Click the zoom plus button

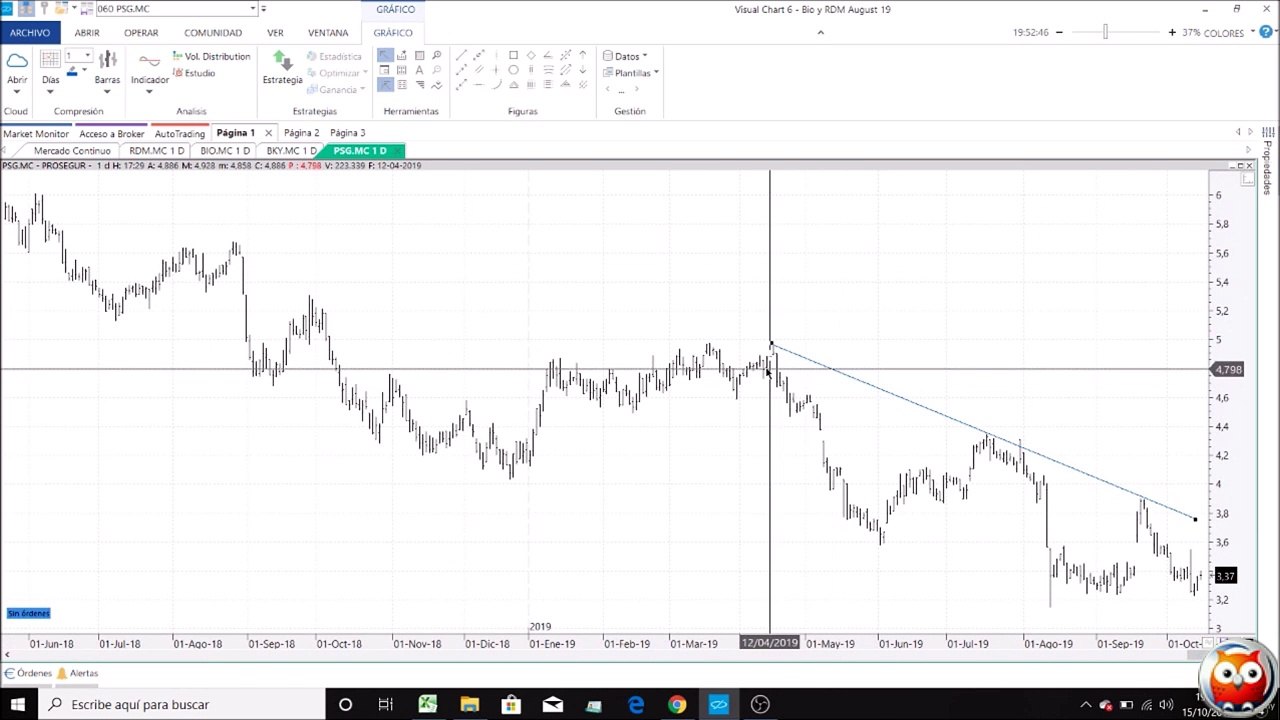click(1172, 33)
